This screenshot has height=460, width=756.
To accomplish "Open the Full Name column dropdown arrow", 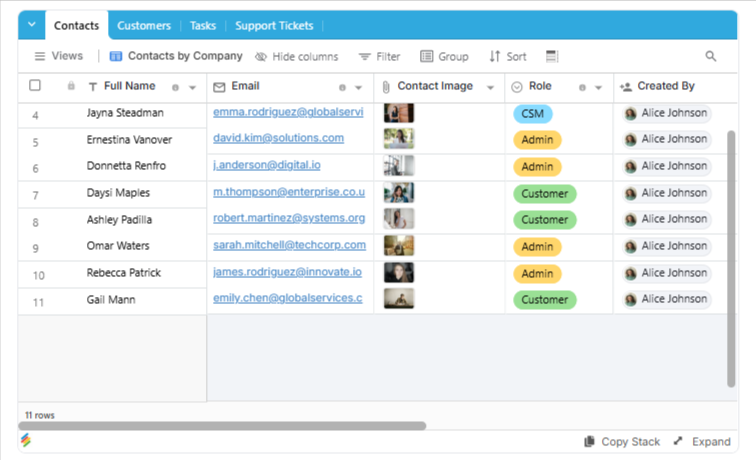I will [192, 88].
